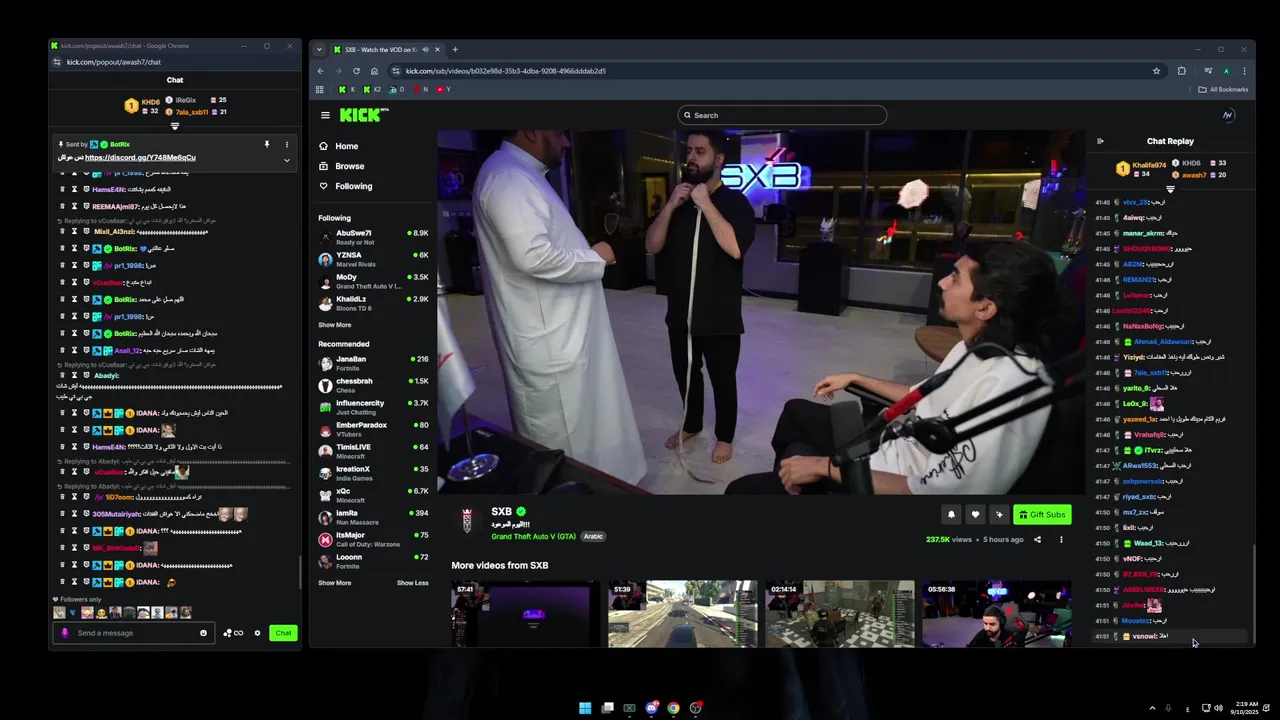Open YZNSA followed channel
Image resolution: width=1280 pixels, height=720 pixels.
[374, 259]
